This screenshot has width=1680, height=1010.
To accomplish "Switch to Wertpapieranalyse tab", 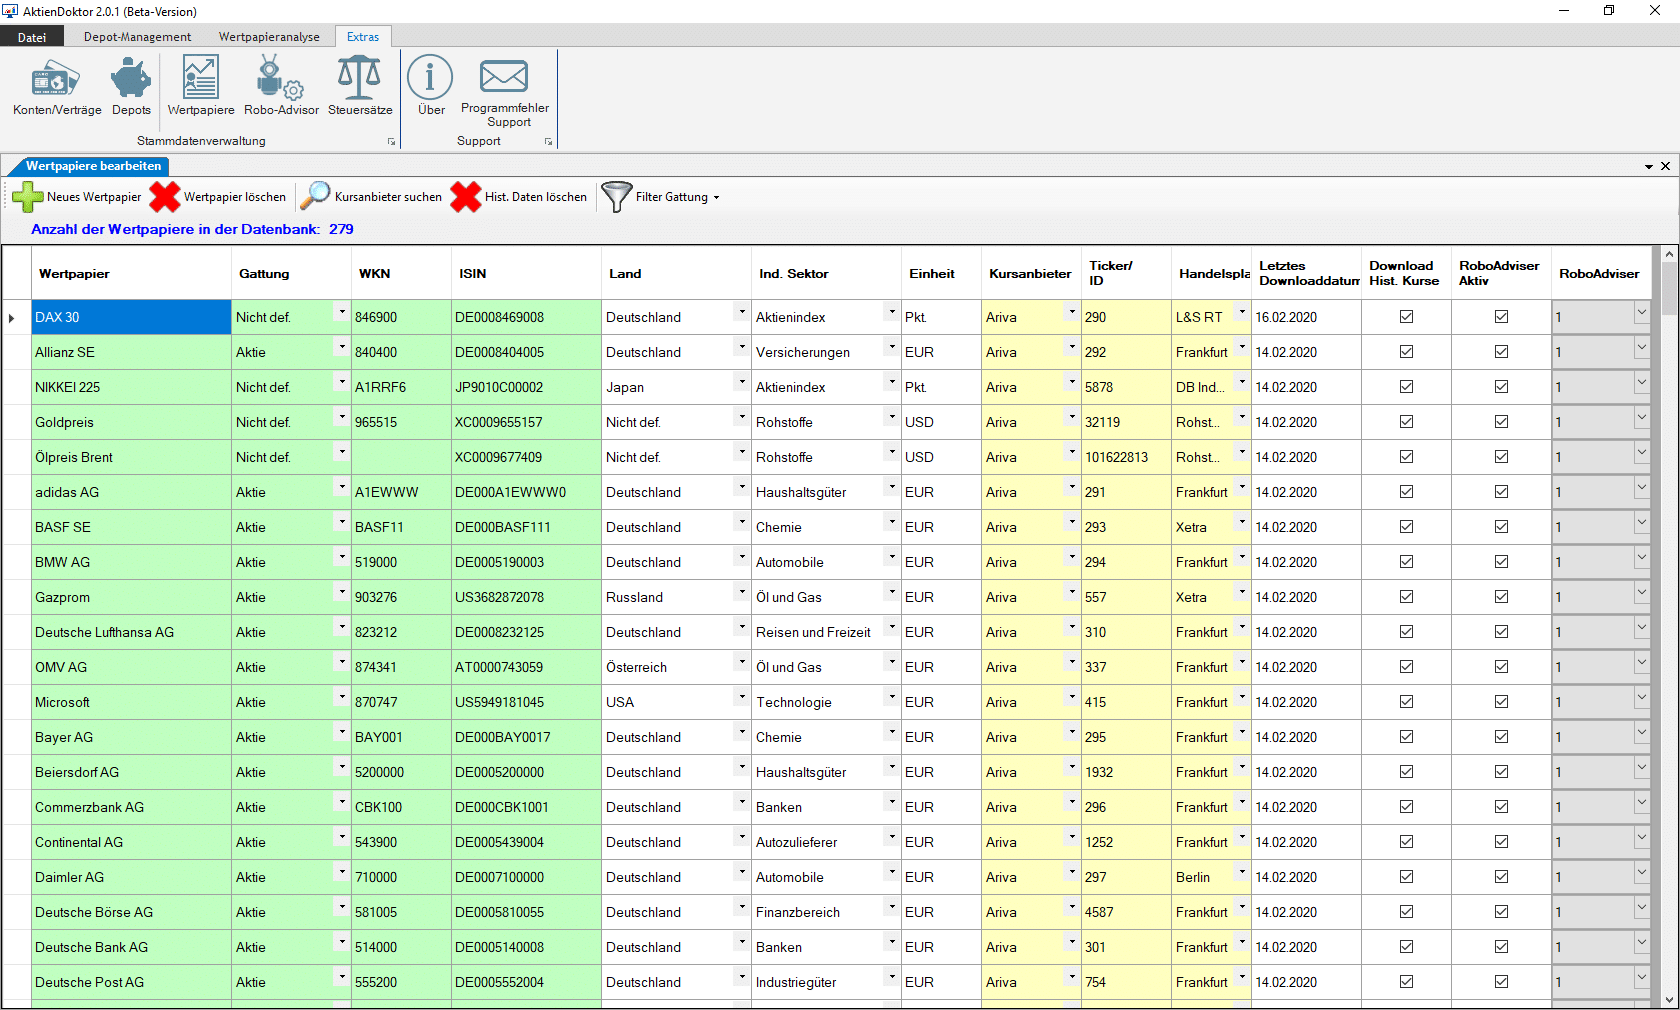I will click(269, 37).
